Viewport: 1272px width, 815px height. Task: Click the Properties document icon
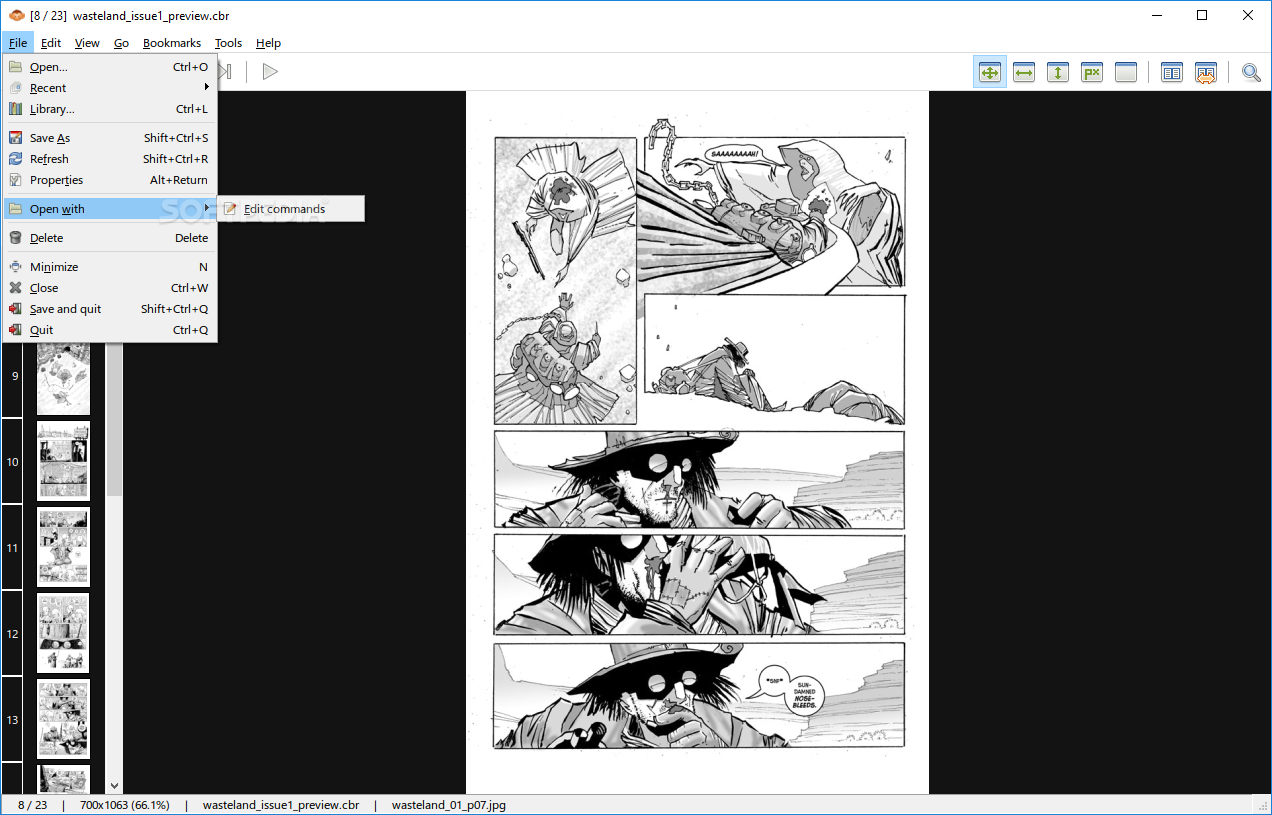click(x=15, y=180)
